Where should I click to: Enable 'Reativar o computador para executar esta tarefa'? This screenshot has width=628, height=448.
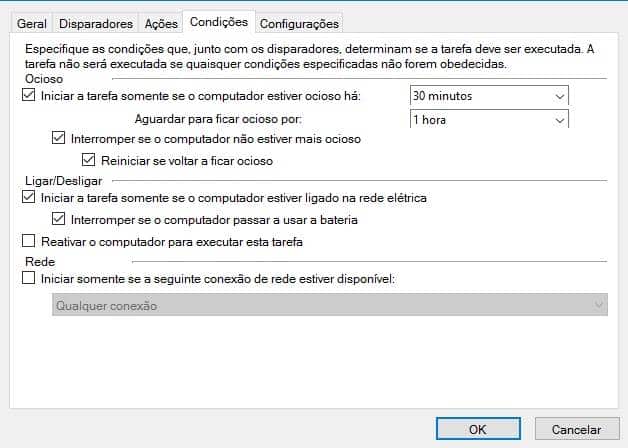27,241
